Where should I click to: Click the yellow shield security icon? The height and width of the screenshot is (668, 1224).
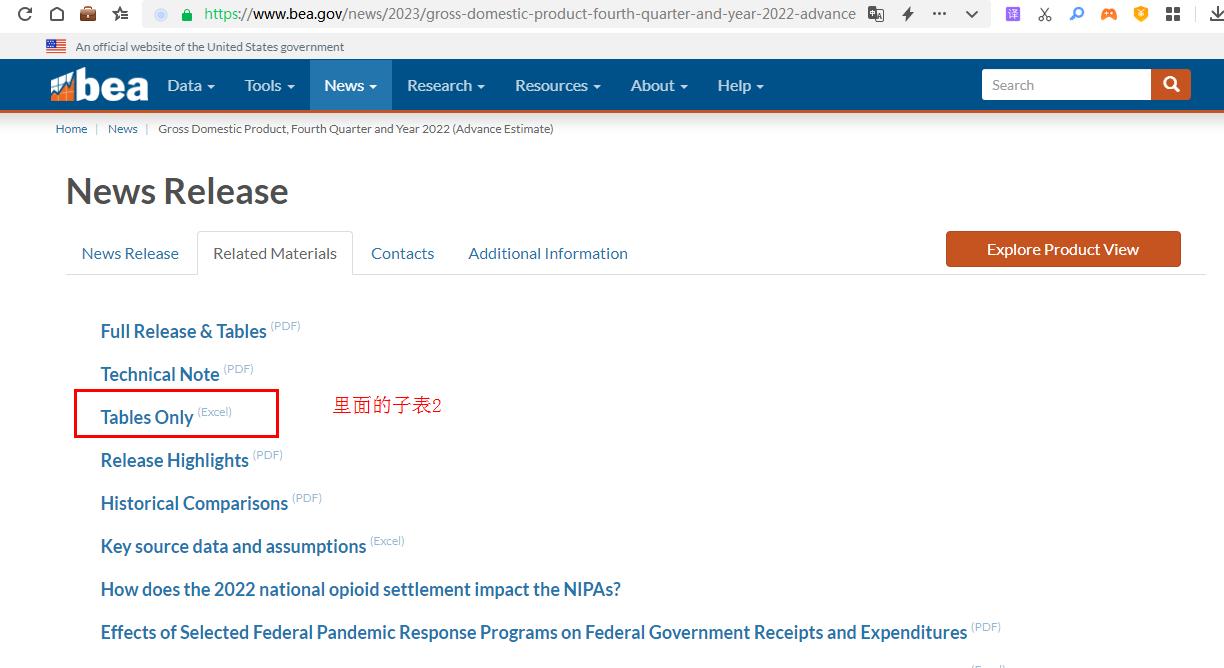point(1140,14)
